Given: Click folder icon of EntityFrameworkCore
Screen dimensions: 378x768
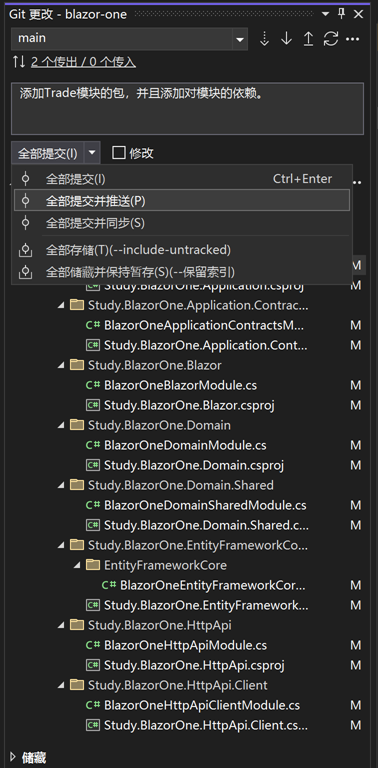Looking at the screenshot, I should click(93, 565).
